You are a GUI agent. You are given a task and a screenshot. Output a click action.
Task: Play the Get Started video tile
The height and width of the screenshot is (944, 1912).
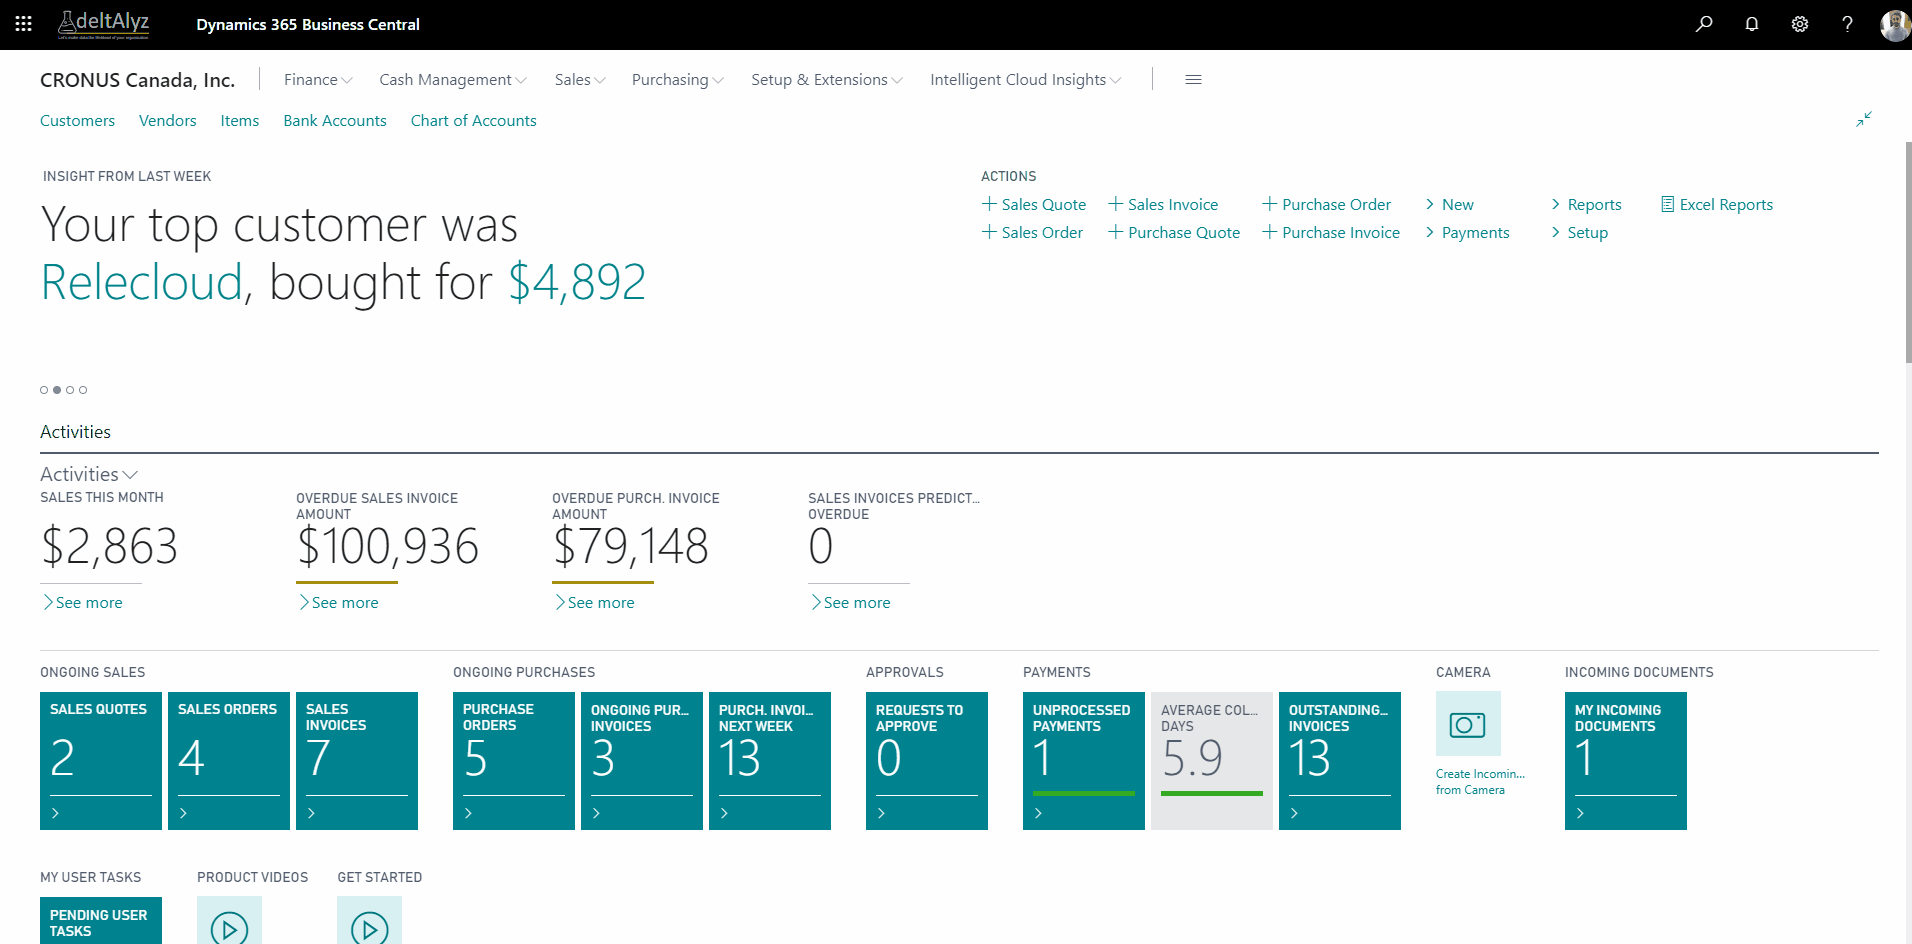(369, 920)
